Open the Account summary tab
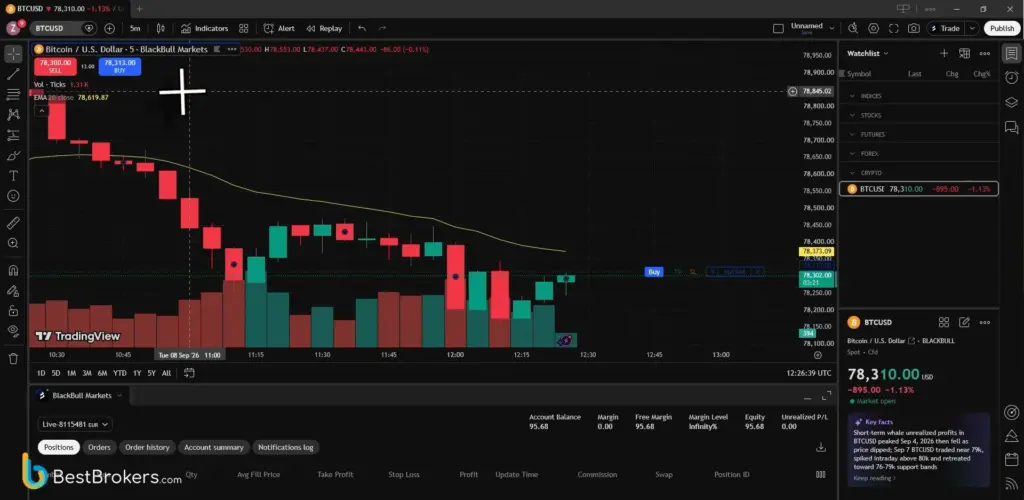Viewport: 1024px width, 500px height. click(214, 447)
